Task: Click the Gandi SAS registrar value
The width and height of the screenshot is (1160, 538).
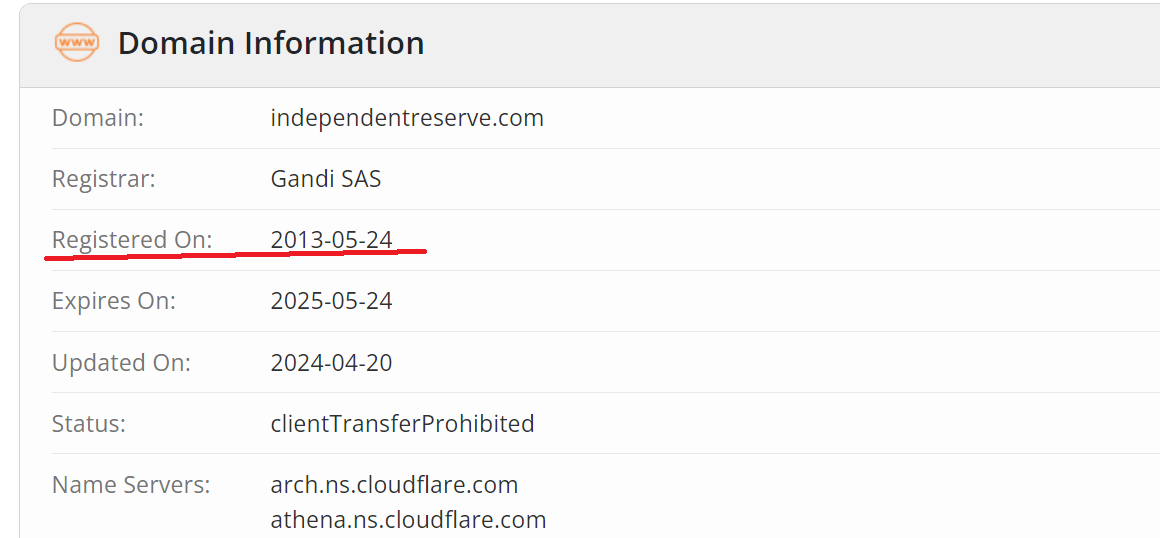Action: (326, 179)
